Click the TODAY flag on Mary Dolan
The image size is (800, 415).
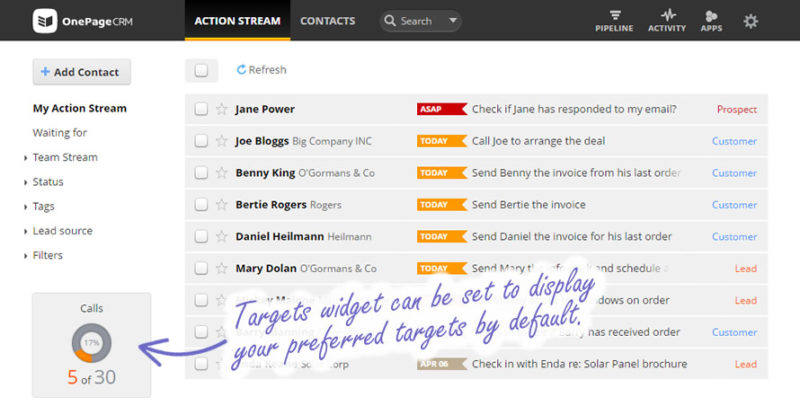click(x=442, y=268)
